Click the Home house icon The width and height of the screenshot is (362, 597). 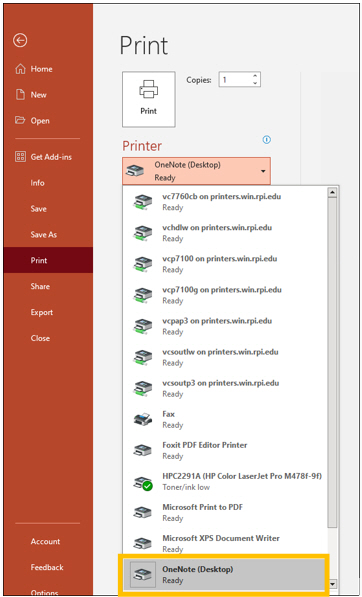[x=20, y=69]
